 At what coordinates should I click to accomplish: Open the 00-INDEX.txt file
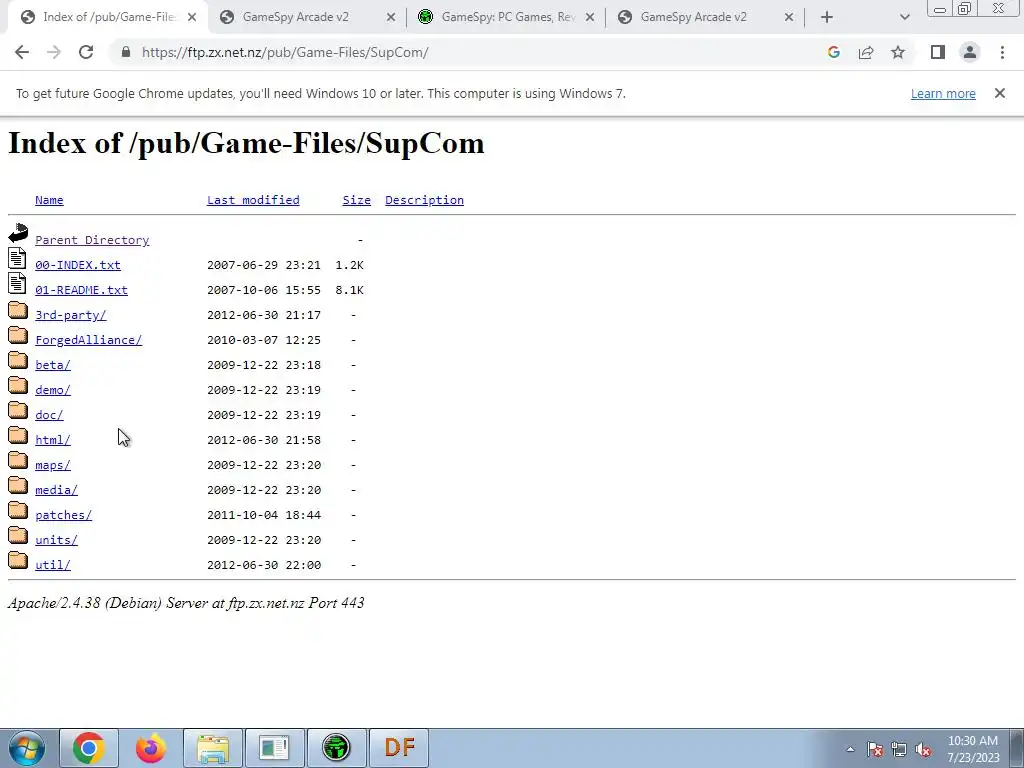click(x=78, y=265)
